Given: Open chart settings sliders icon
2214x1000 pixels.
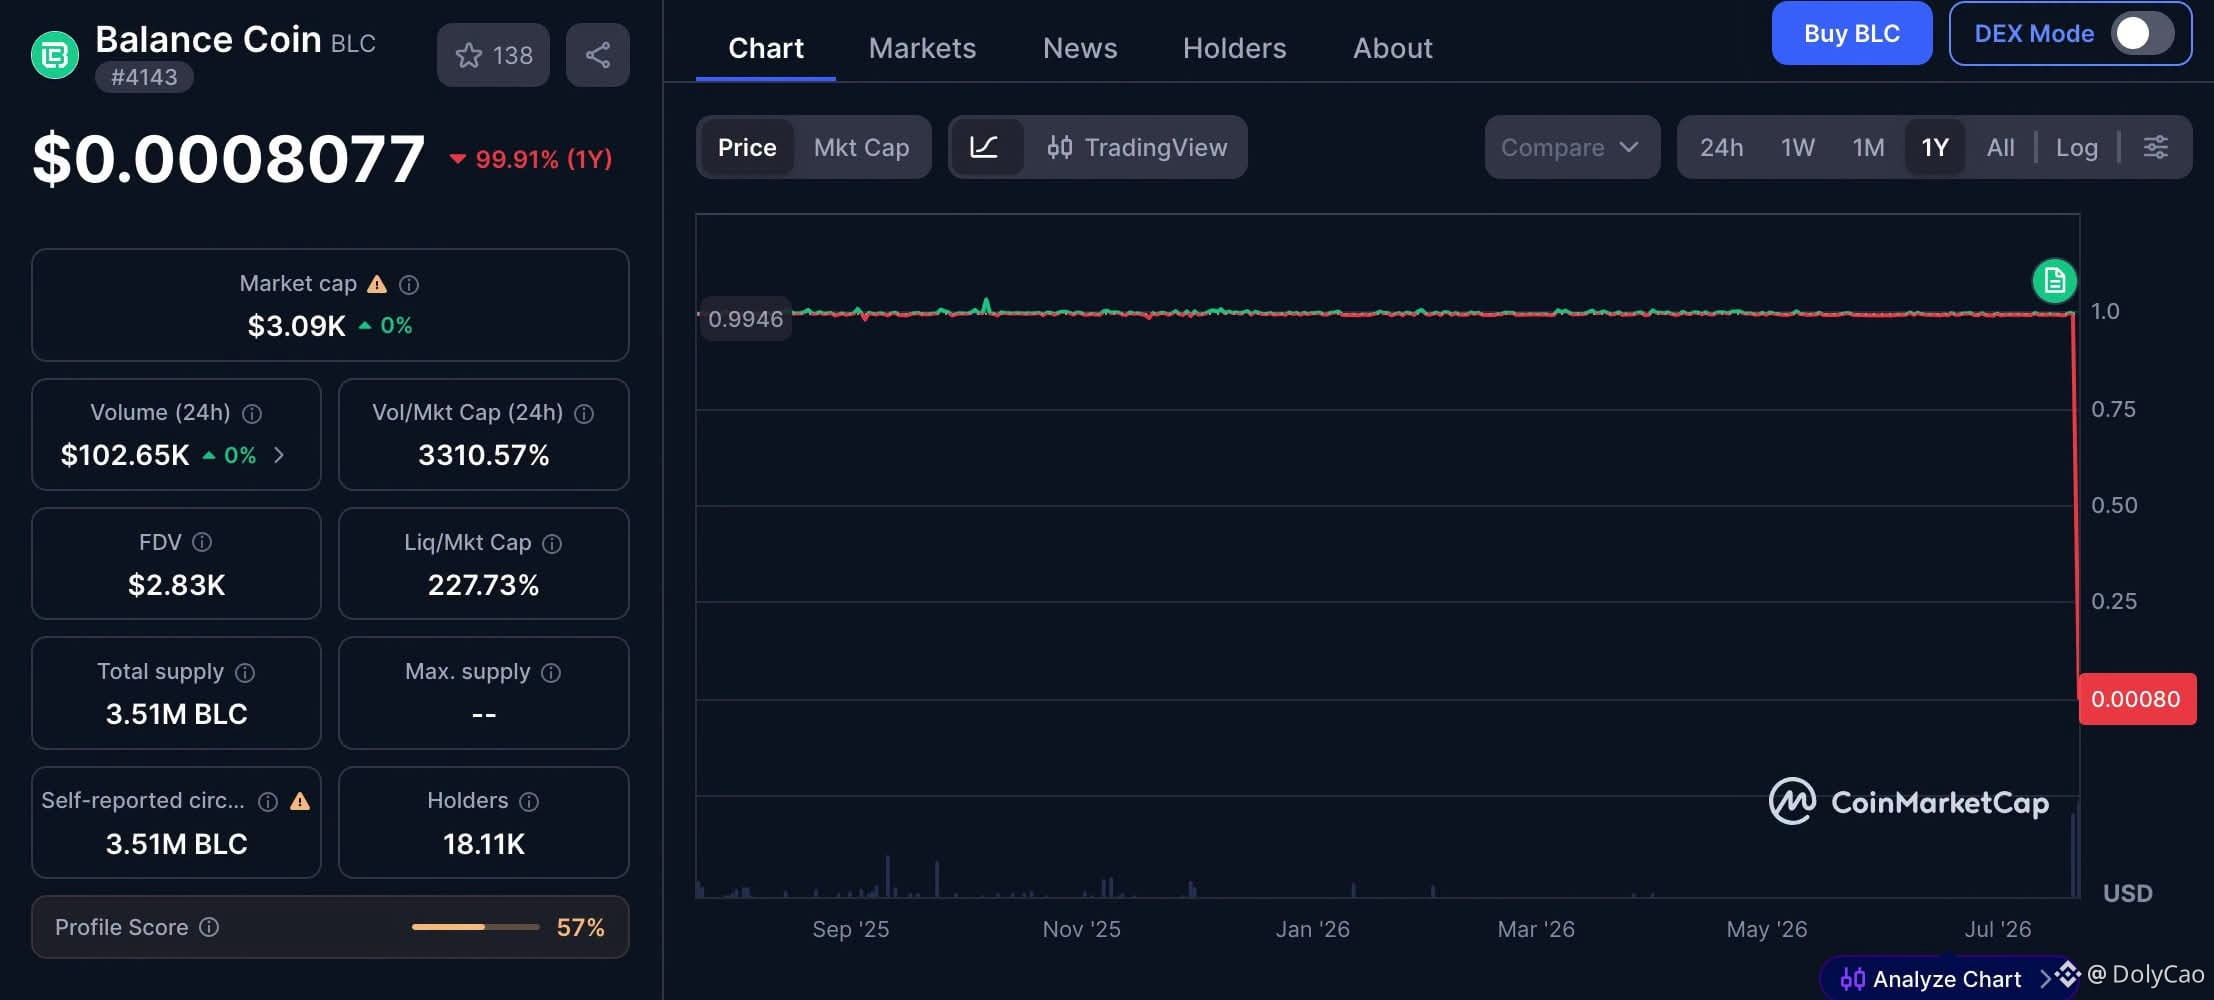Looking at the screenshot, I should (x=2155, y=147).
